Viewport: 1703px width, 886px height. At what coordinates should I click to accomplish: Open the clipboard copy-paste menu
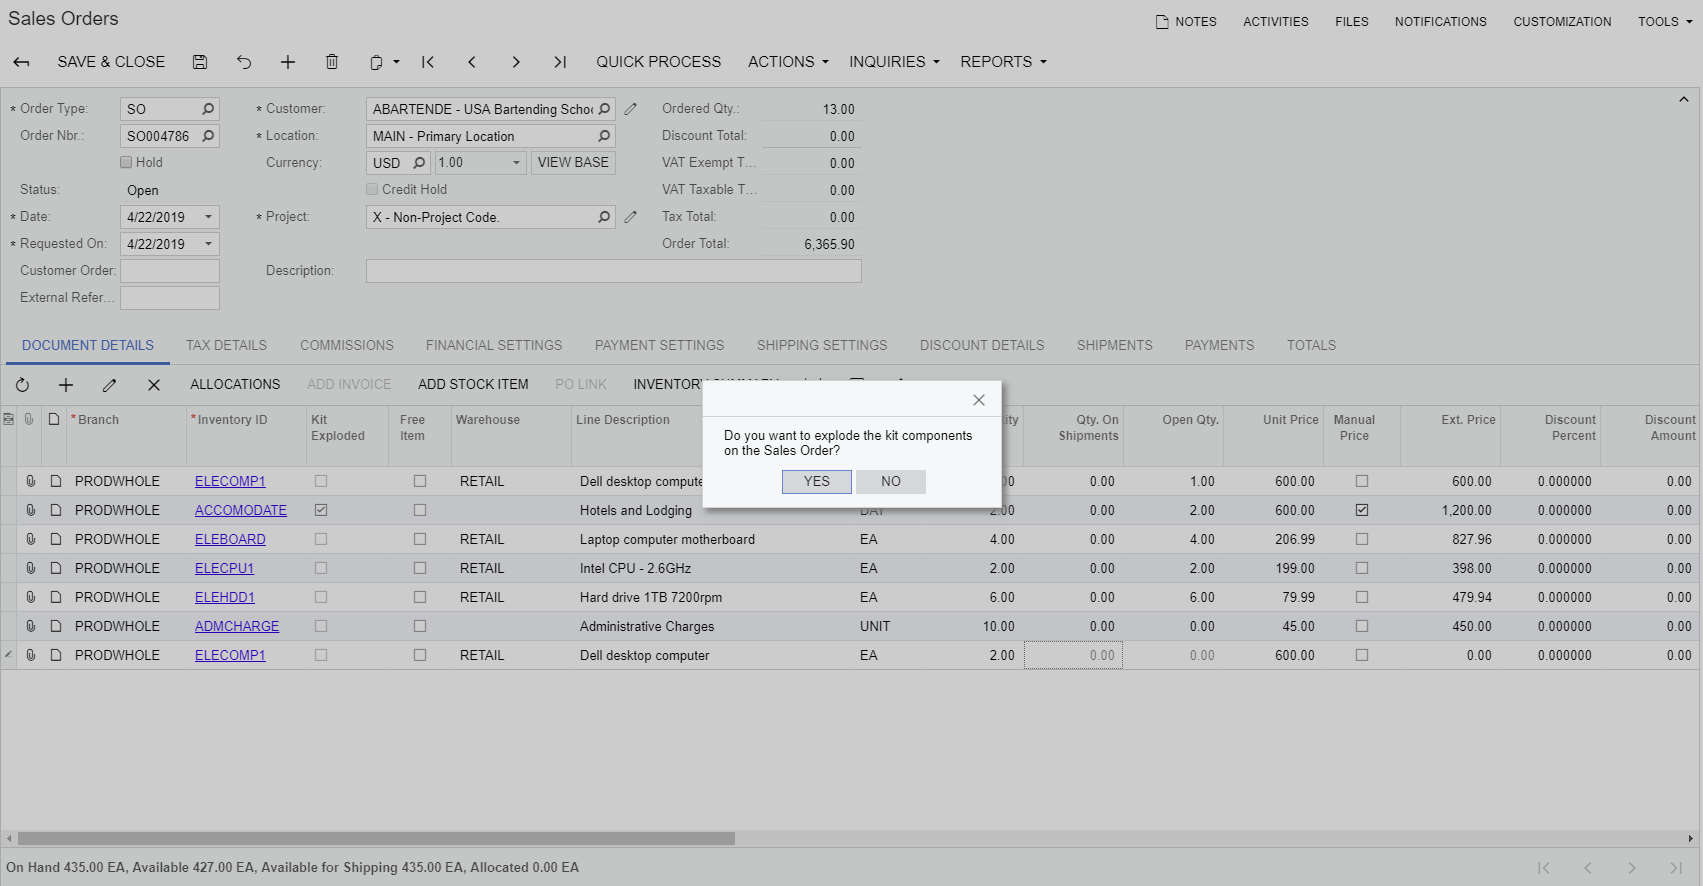click(384, 62)
